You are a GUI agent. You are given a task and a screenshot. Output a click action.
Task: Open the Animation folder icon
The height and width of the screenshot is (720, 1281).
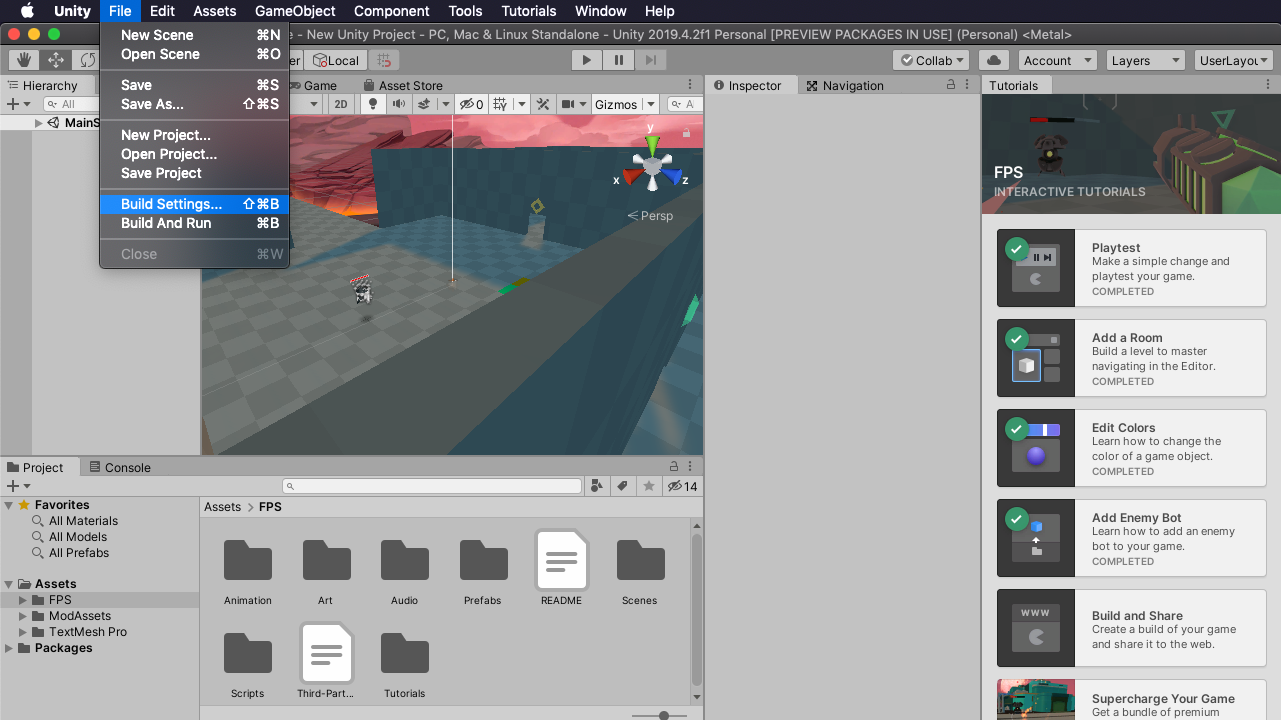click(248, 560)
